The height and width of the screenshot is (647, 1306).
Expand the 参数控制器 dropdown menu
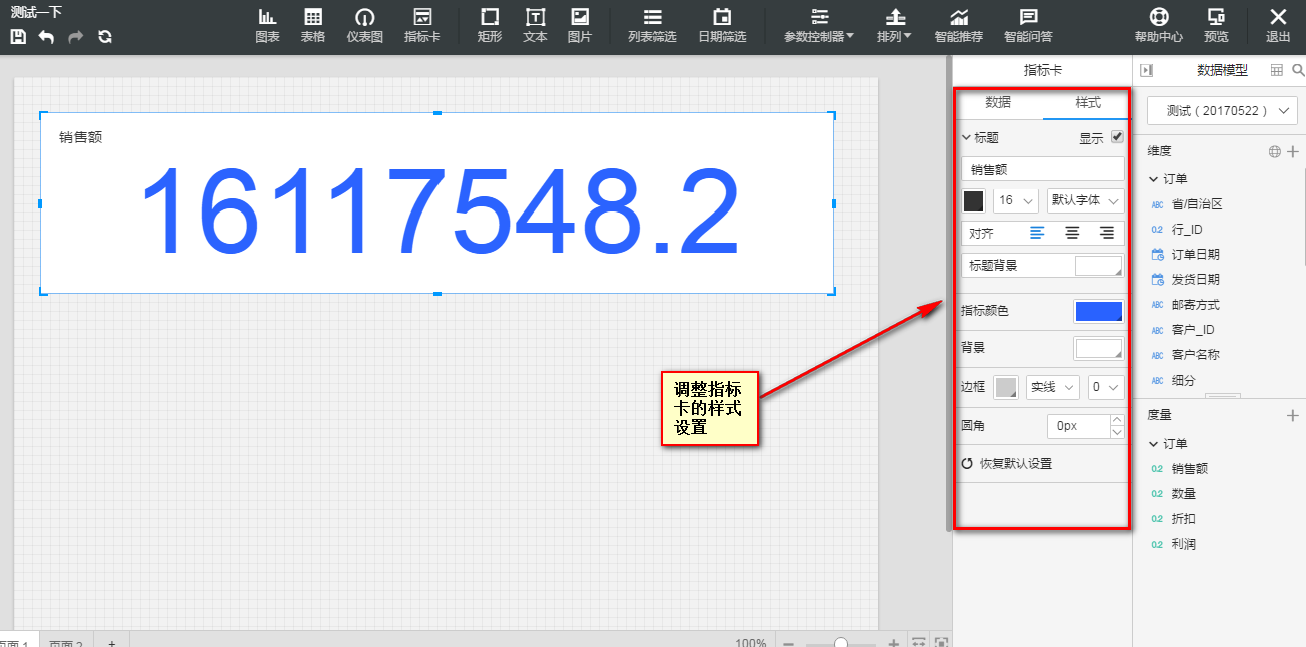click(819, 25)
